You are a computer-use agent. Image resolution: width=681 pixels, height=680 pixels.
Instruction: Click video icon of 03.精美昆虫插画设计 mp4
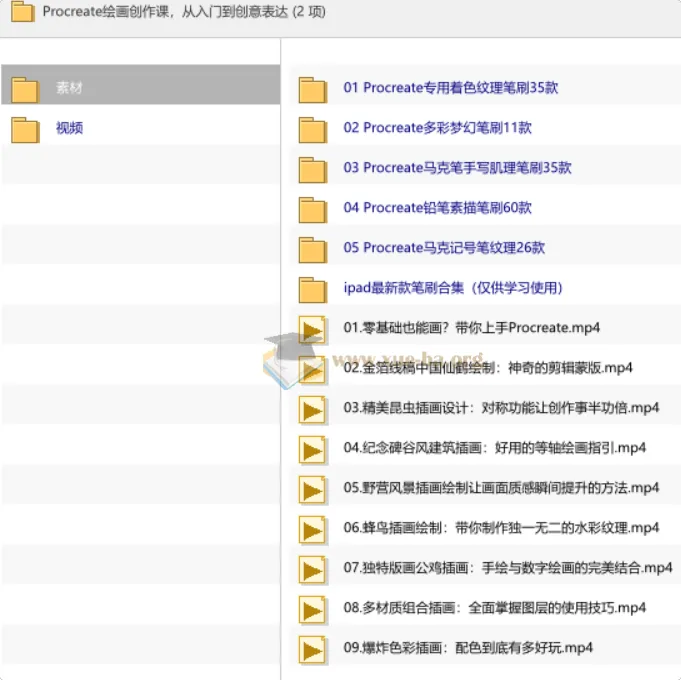point(312,410)
